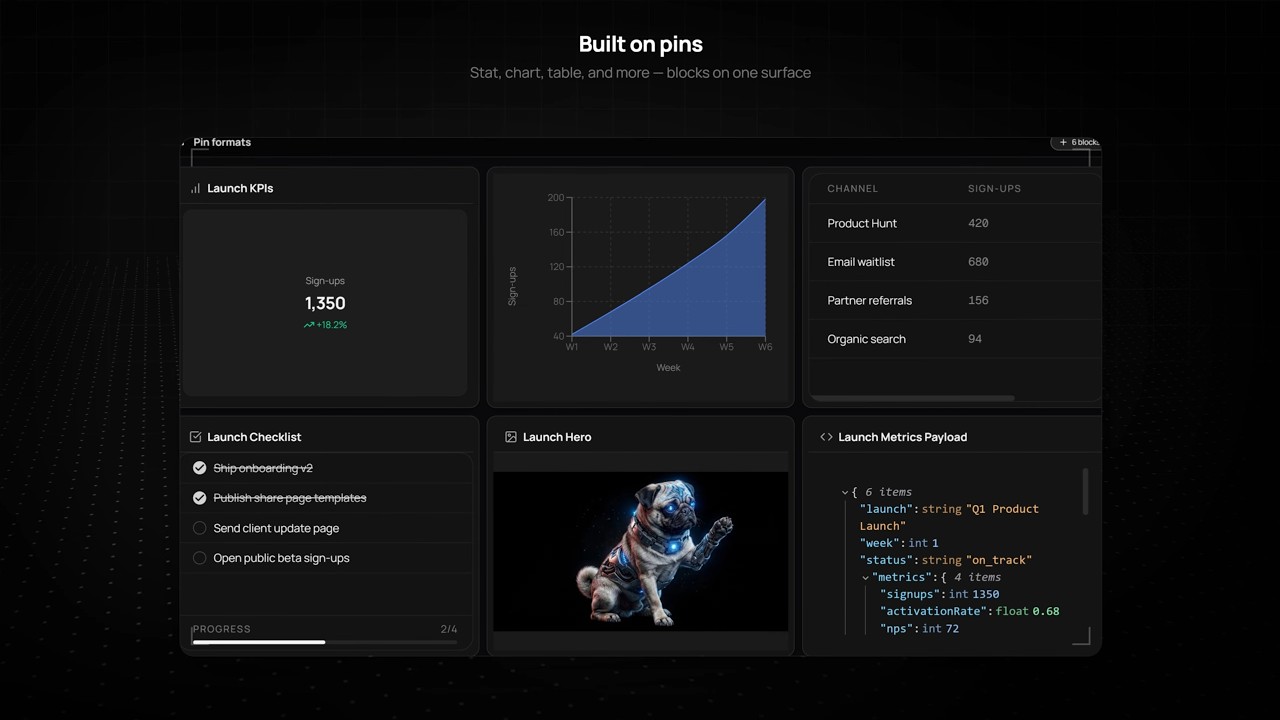Collapse the root "6 items" JSON node

(845, 492)
